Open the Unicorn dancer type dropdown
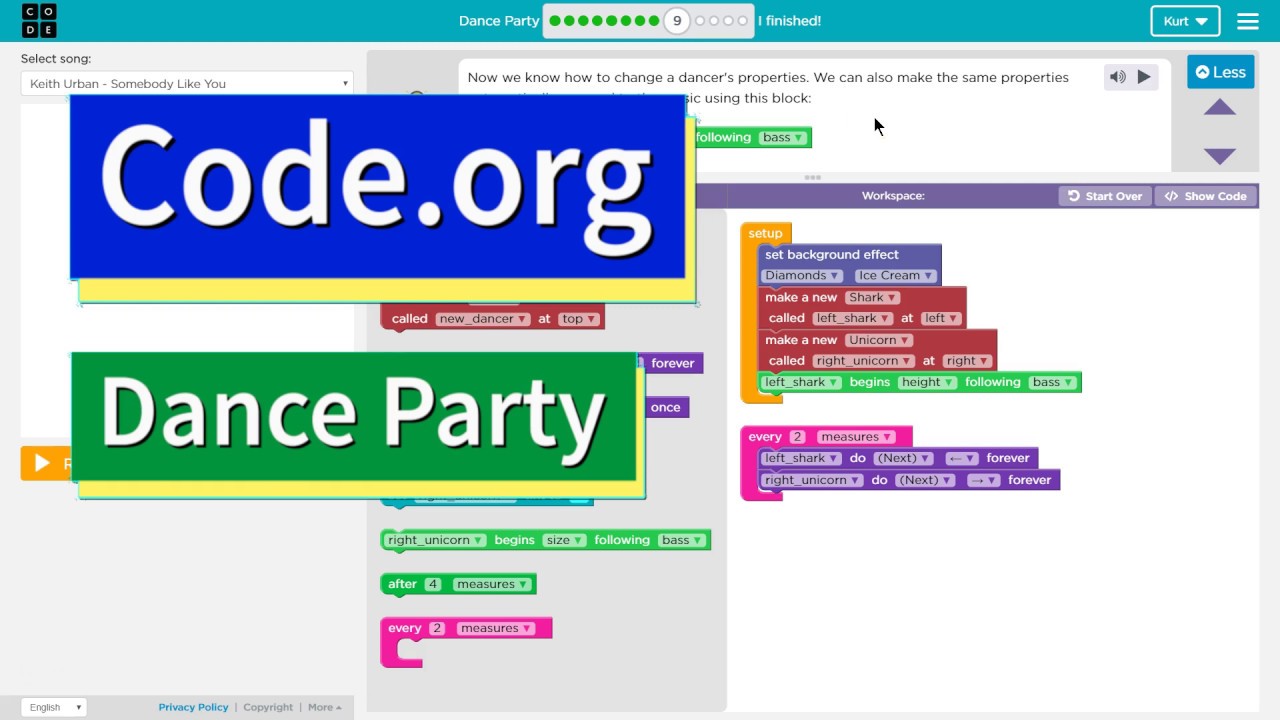This screenshot has width=1280, height=720. (880, 340)
